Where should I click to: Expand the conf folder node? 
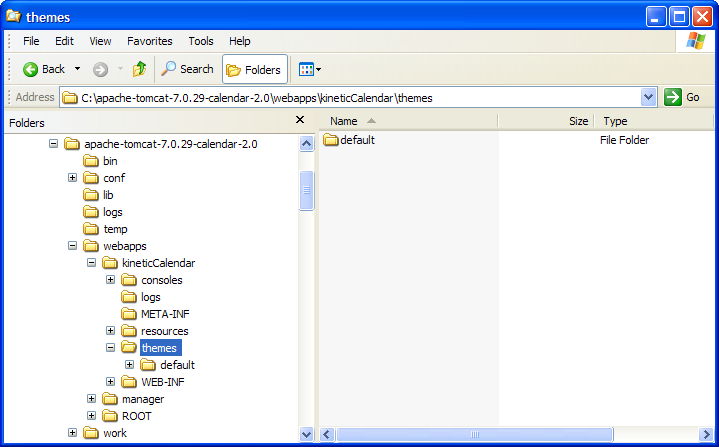[72, 178]
